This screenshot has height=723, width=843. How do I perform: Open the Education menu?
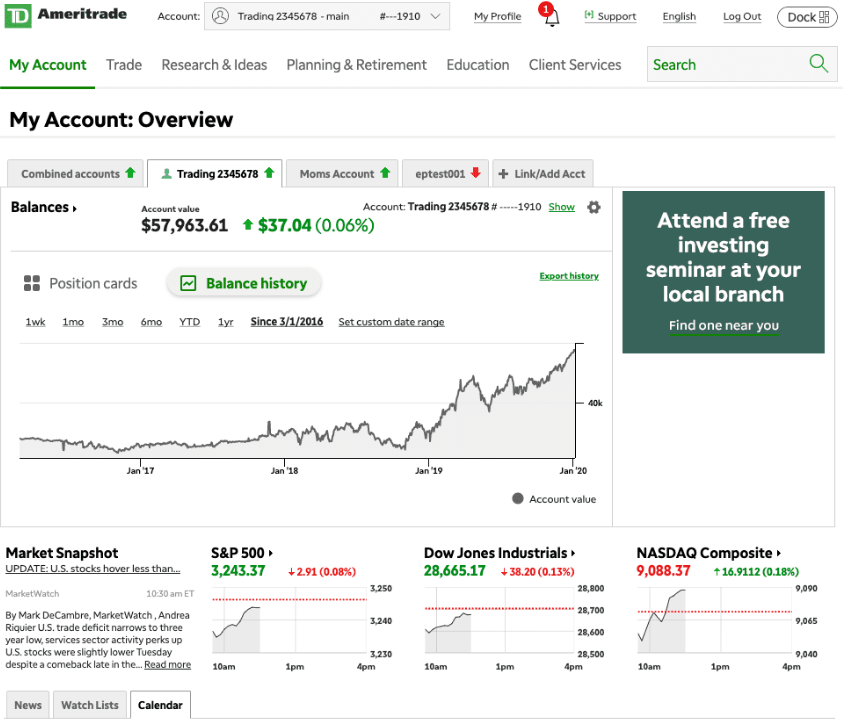[477, 65]
